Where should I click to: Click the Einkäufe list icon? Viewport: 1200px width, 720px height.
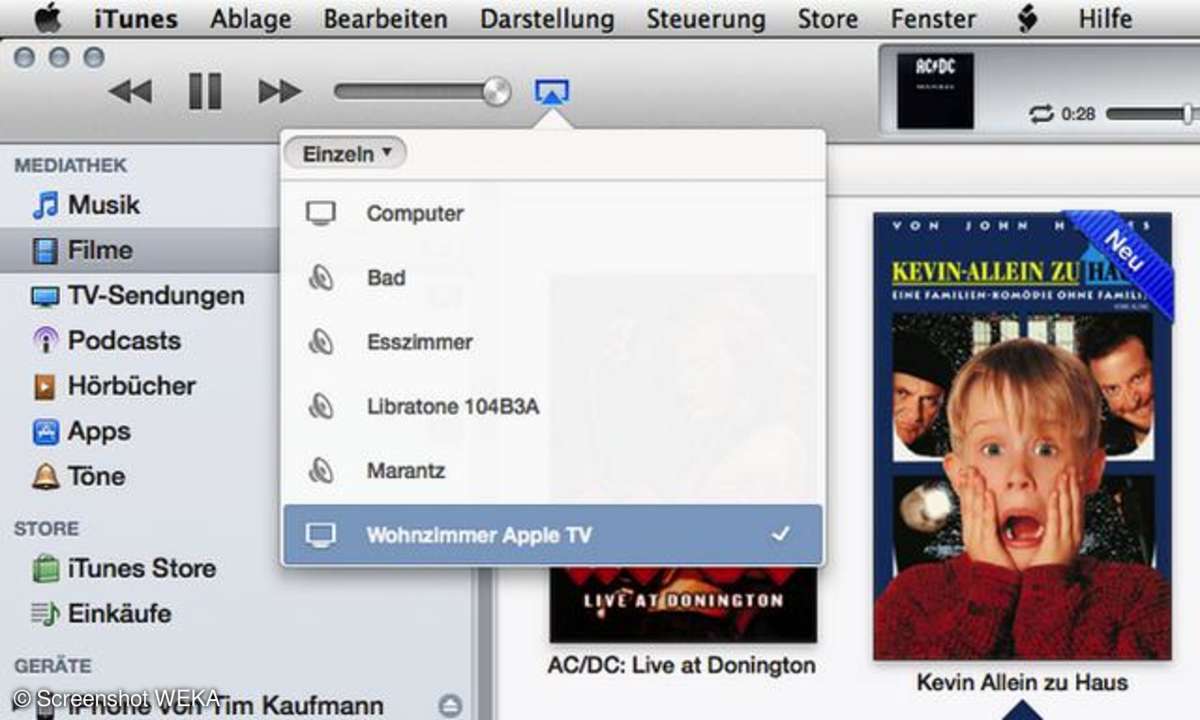coord(45,614)
